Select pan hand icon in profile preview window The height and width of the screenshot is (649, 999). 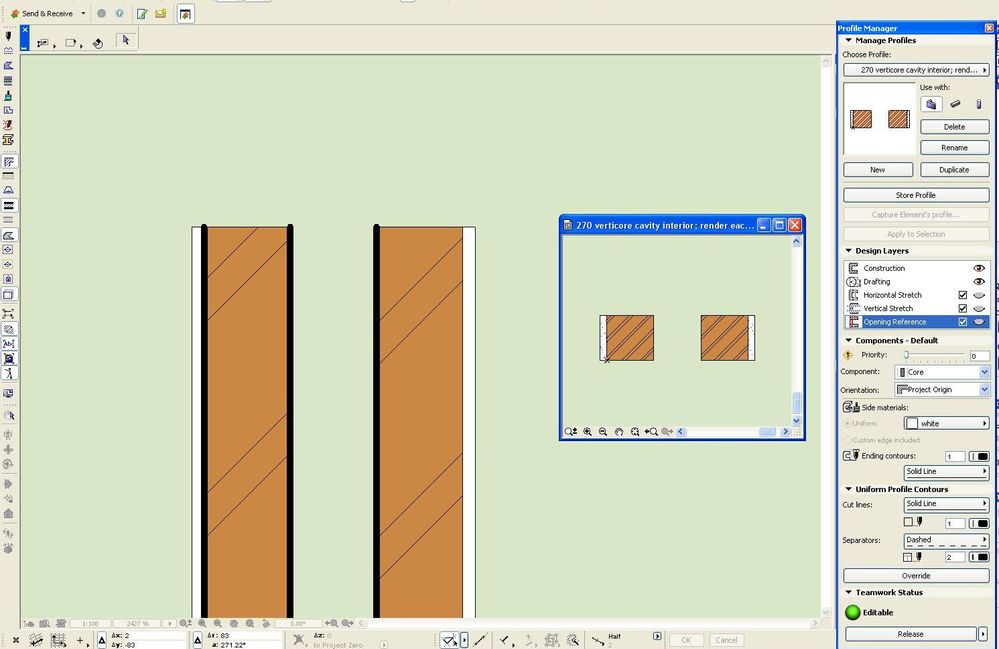[x=619, y=432]
